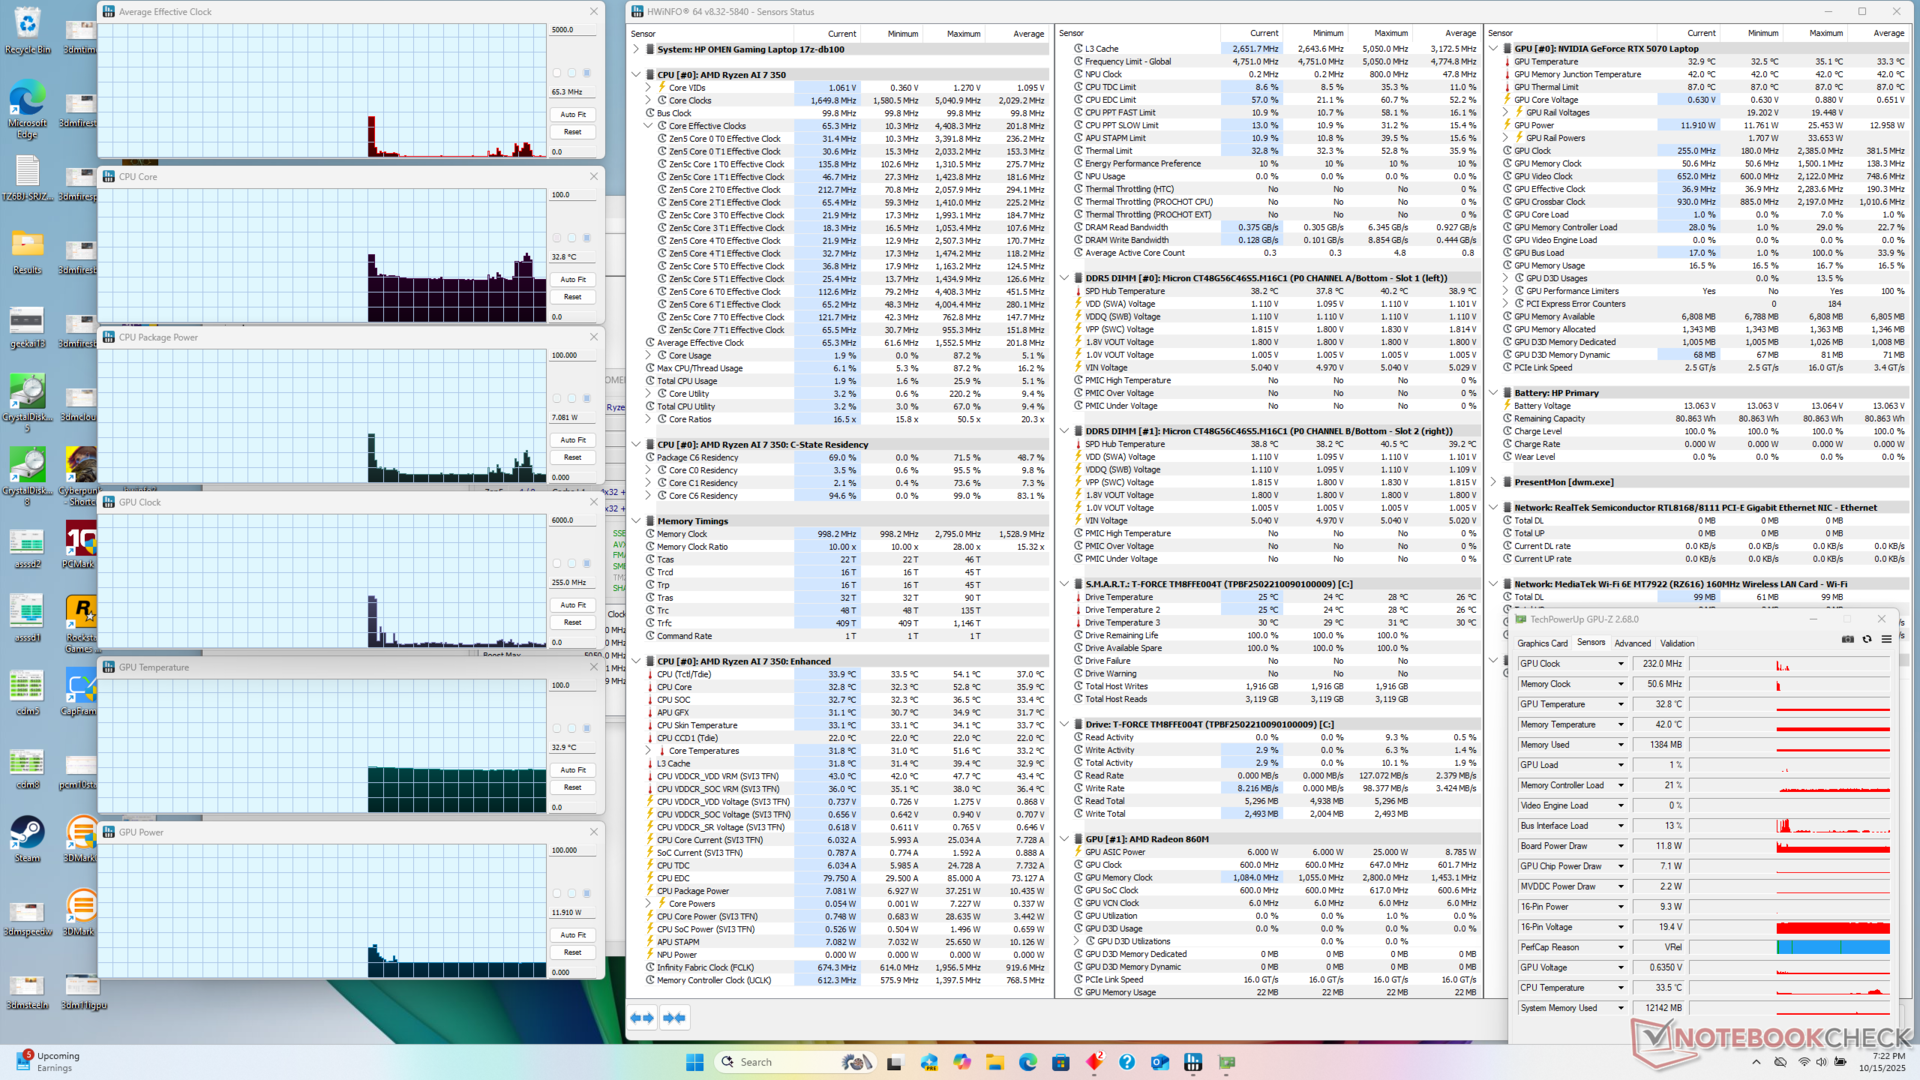The image size is (1920, 1080).
Task: Collapse the CPU [#0] AMD Ryzen AI 7 350 group
Action: coord(636,75)
